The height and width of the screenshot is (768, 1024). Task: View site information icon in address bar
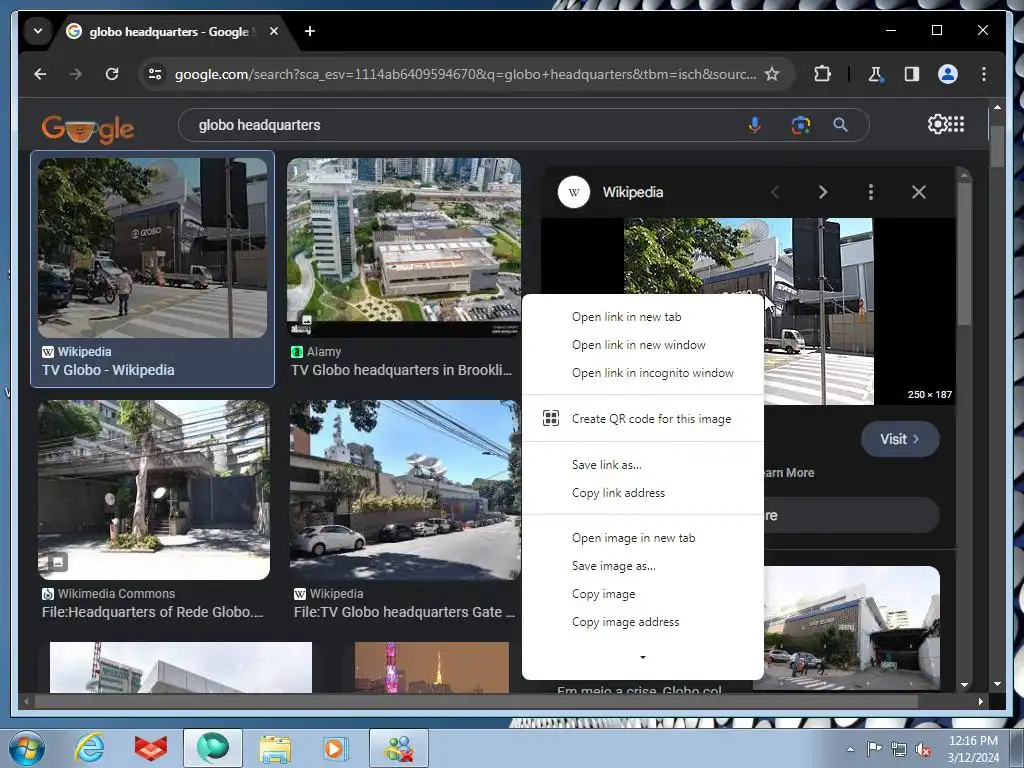click(x=155, y=74)
